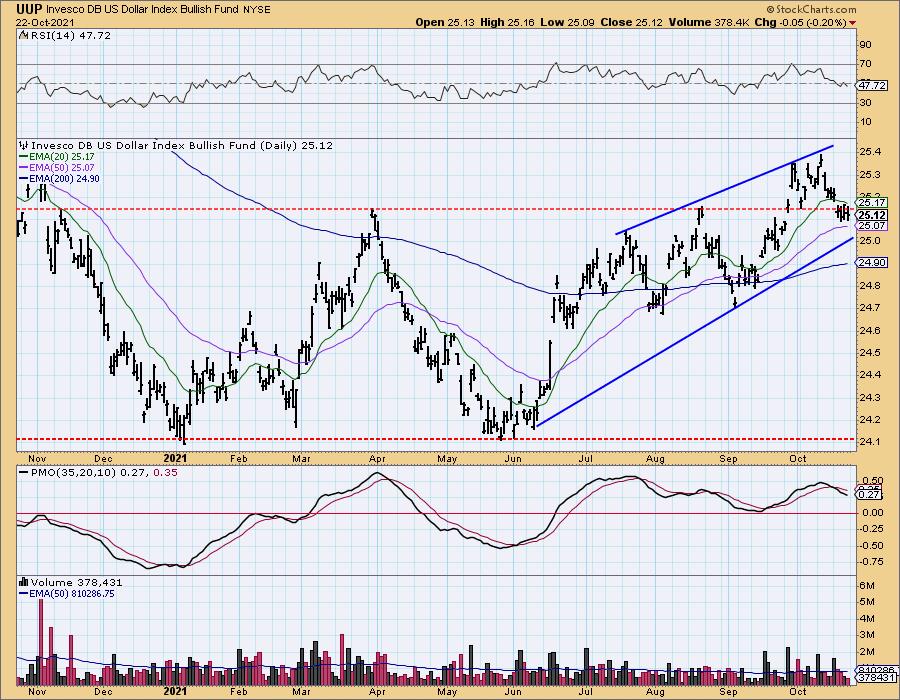
Task: Click the bold 25.12 last-price tag
Action: coord(872,216)
